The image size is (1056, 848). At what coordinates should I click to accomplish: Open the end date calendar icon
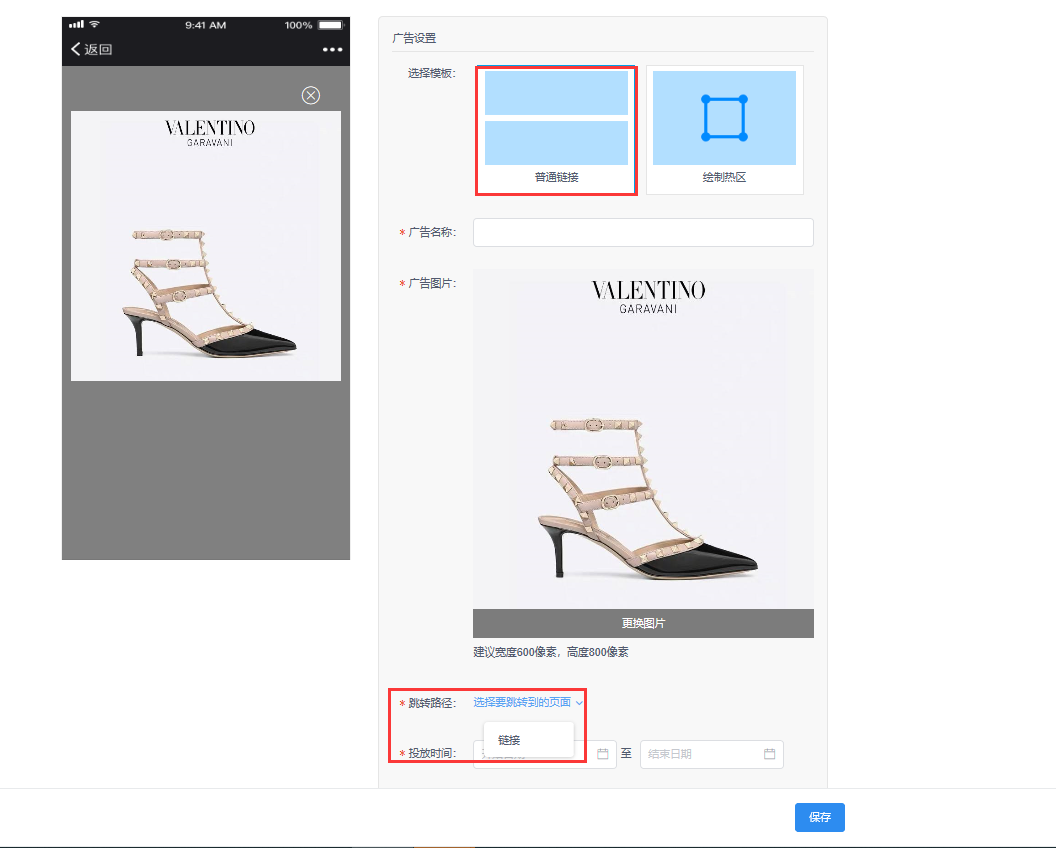point(769,754)
